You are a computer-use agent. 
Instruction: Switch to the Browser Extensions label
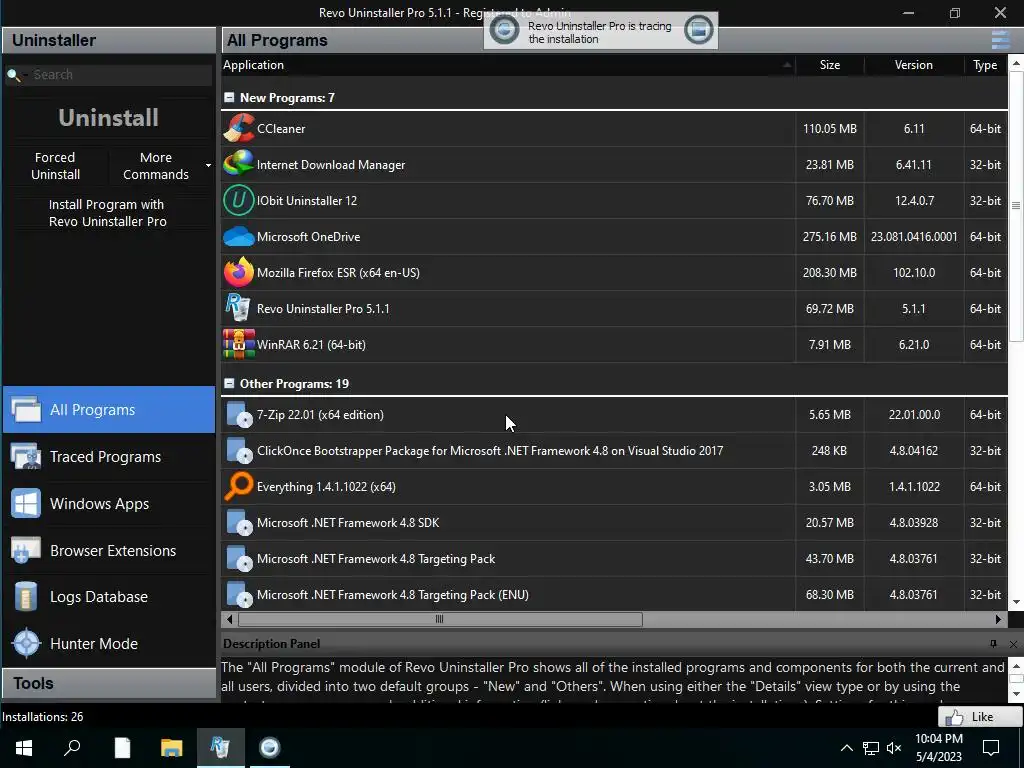pyautogui.click(x=113, y=551)
